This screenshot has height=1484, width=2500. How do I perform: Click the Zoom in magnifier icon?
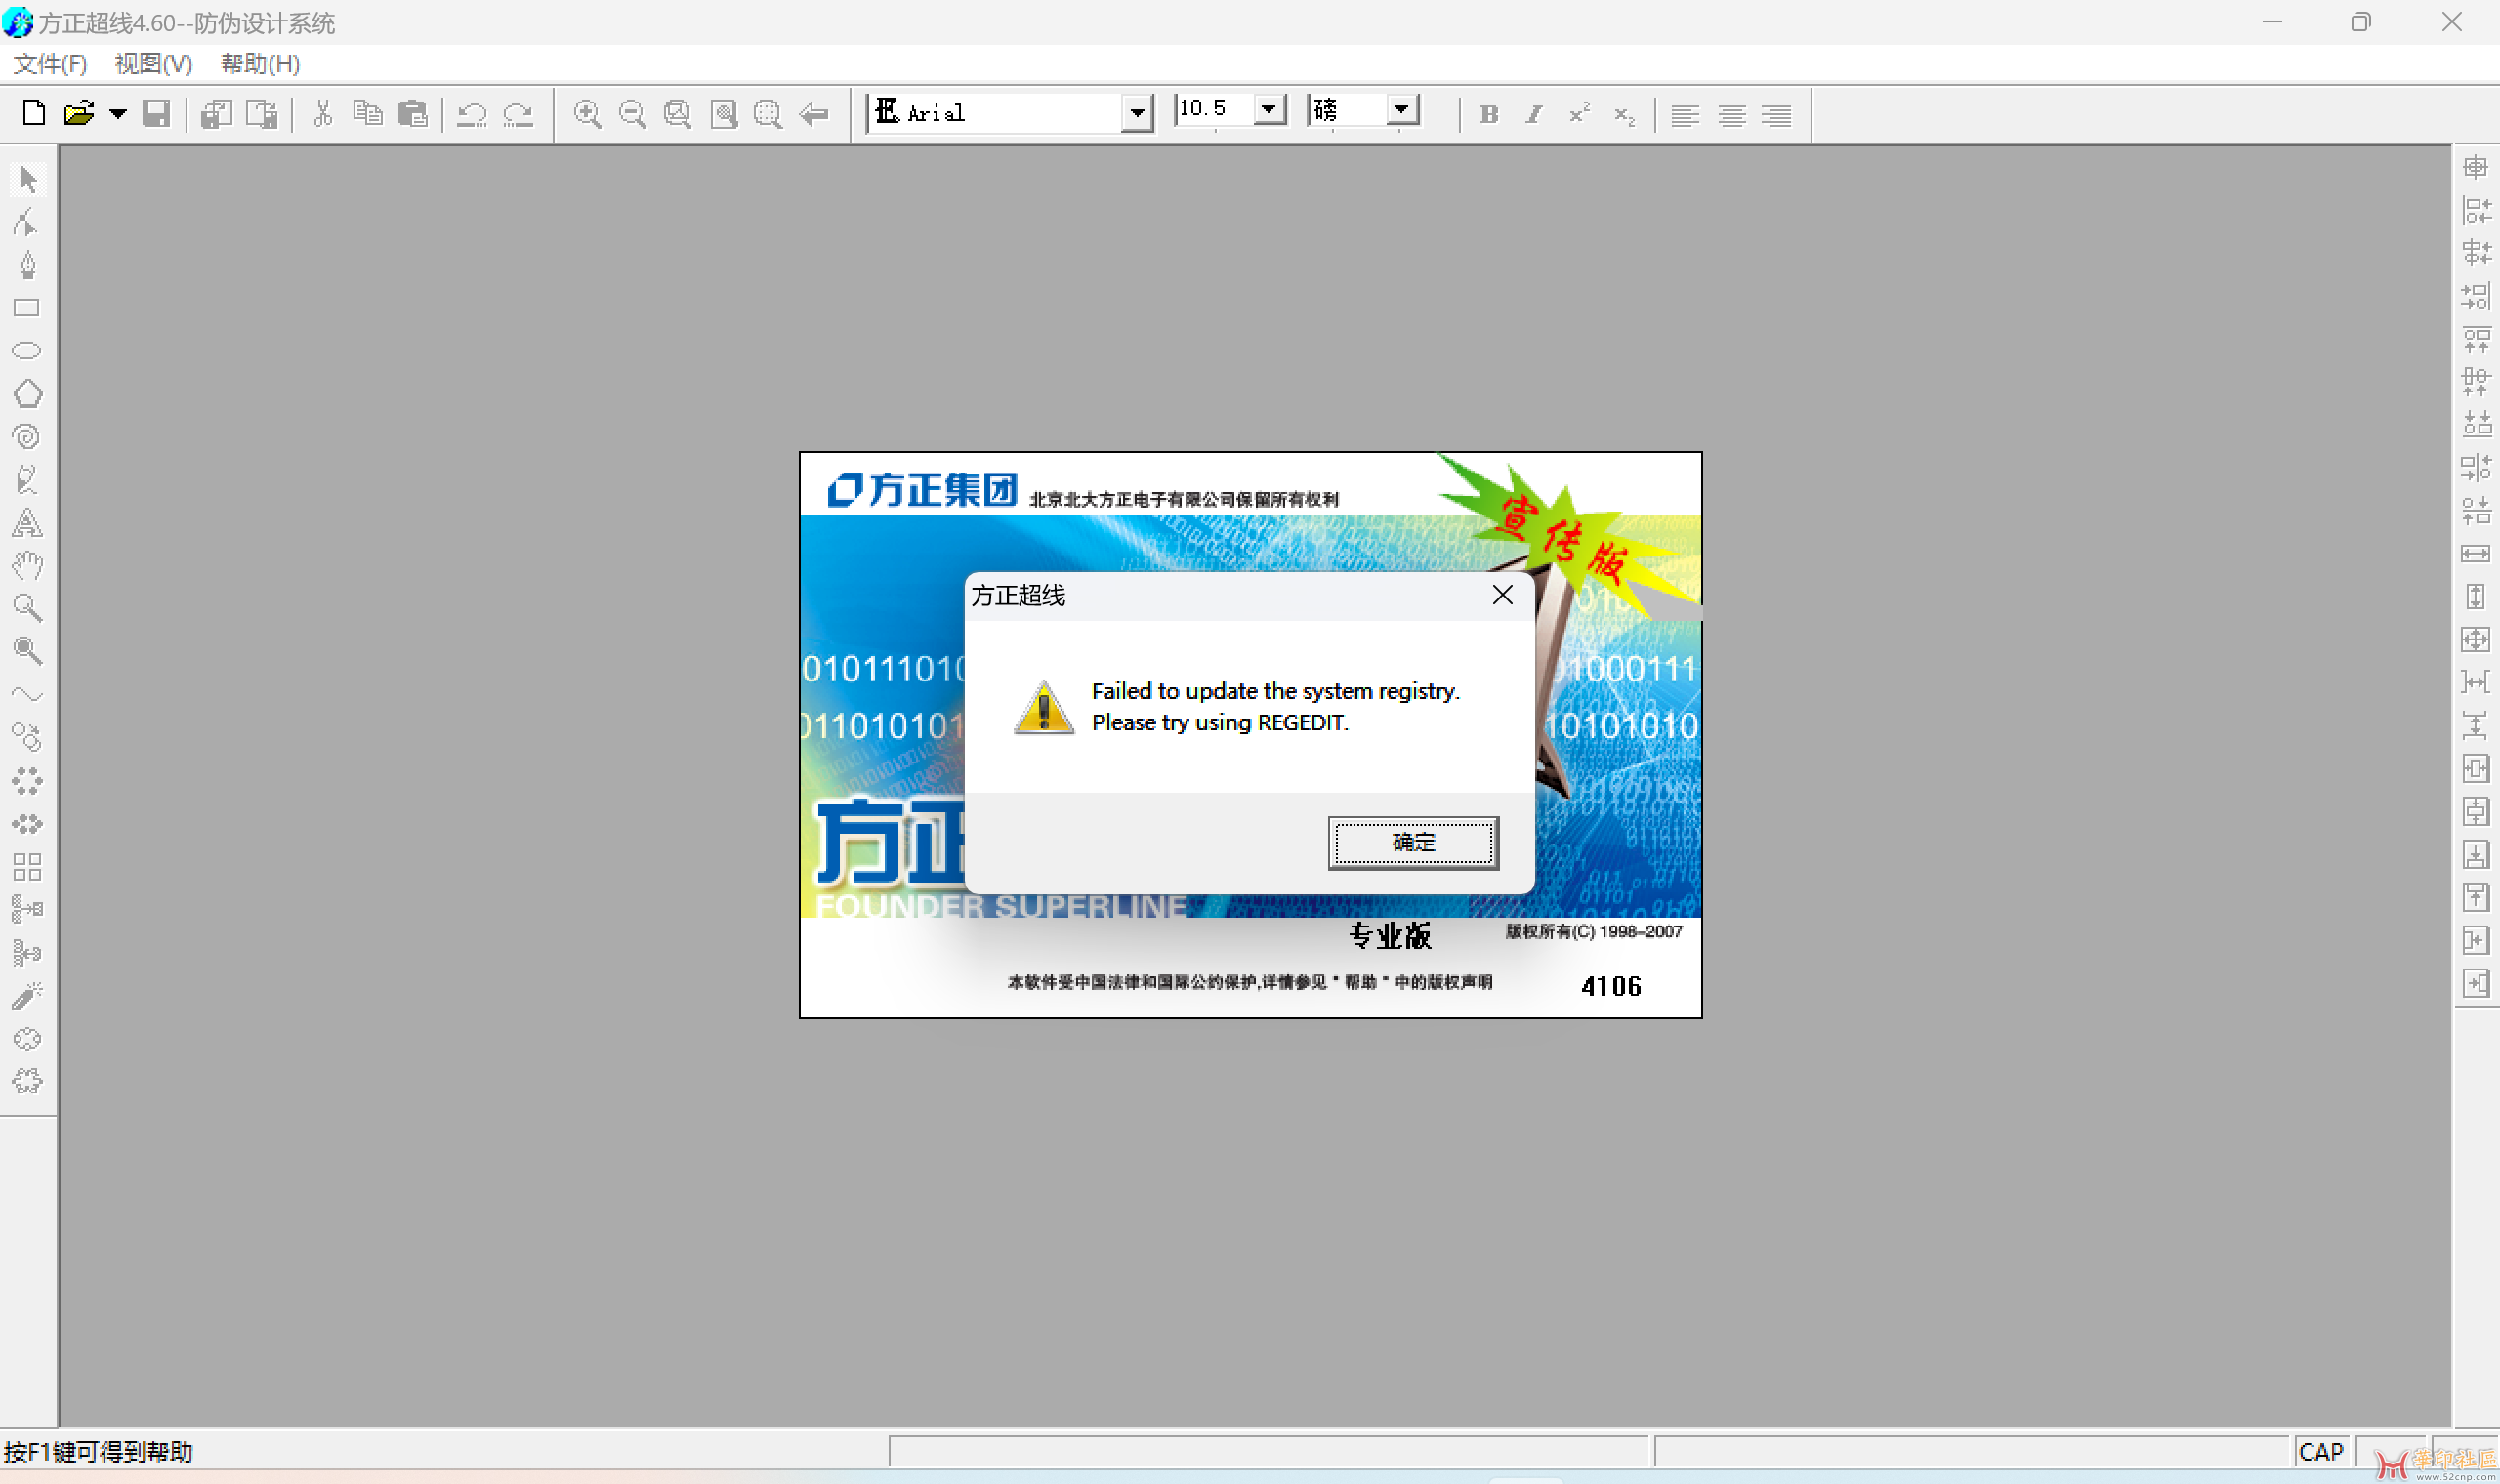pos(587,114)
